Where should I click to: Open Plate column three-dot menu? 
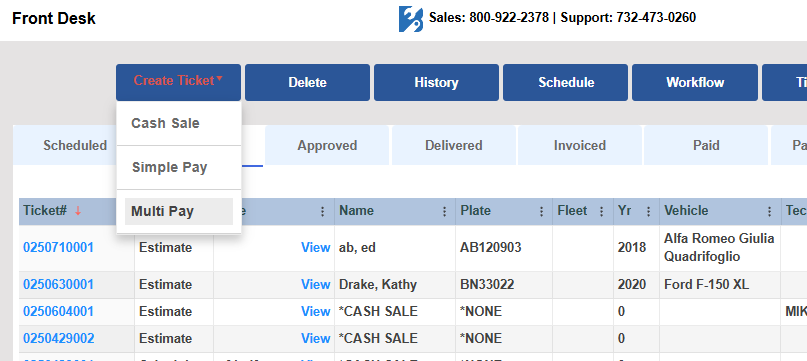[x=541, y=212]
